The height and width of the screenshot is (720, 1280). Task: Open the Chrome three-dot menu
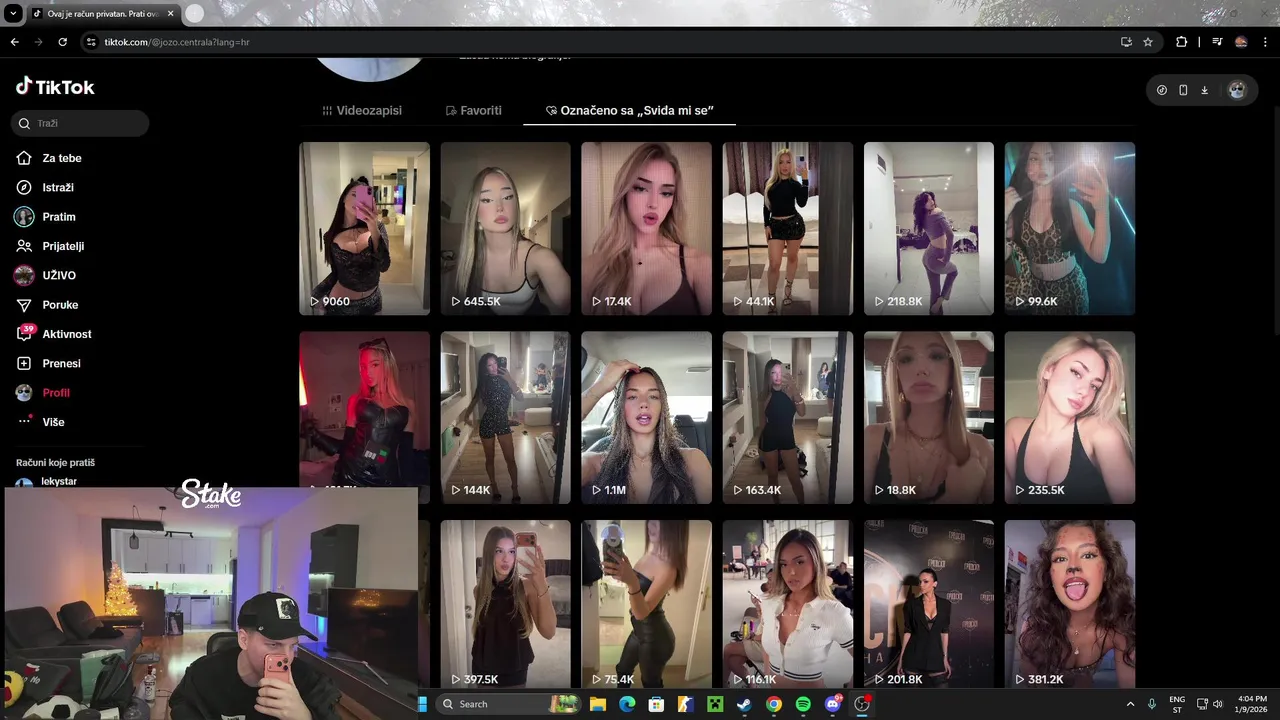point(1265,42)
